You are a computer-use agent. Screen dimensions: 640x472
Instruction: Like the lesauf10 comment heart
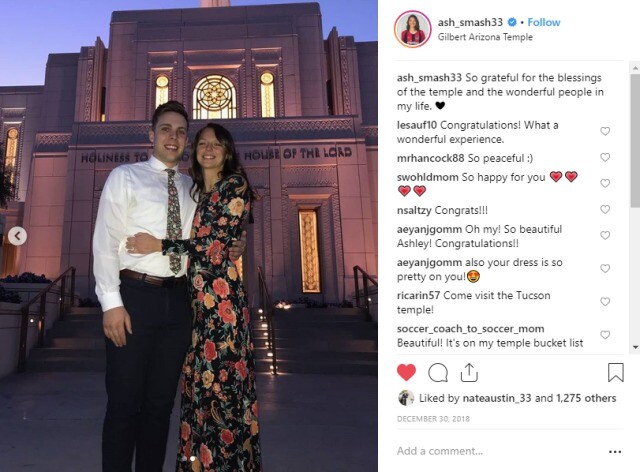tap(605, 131)
